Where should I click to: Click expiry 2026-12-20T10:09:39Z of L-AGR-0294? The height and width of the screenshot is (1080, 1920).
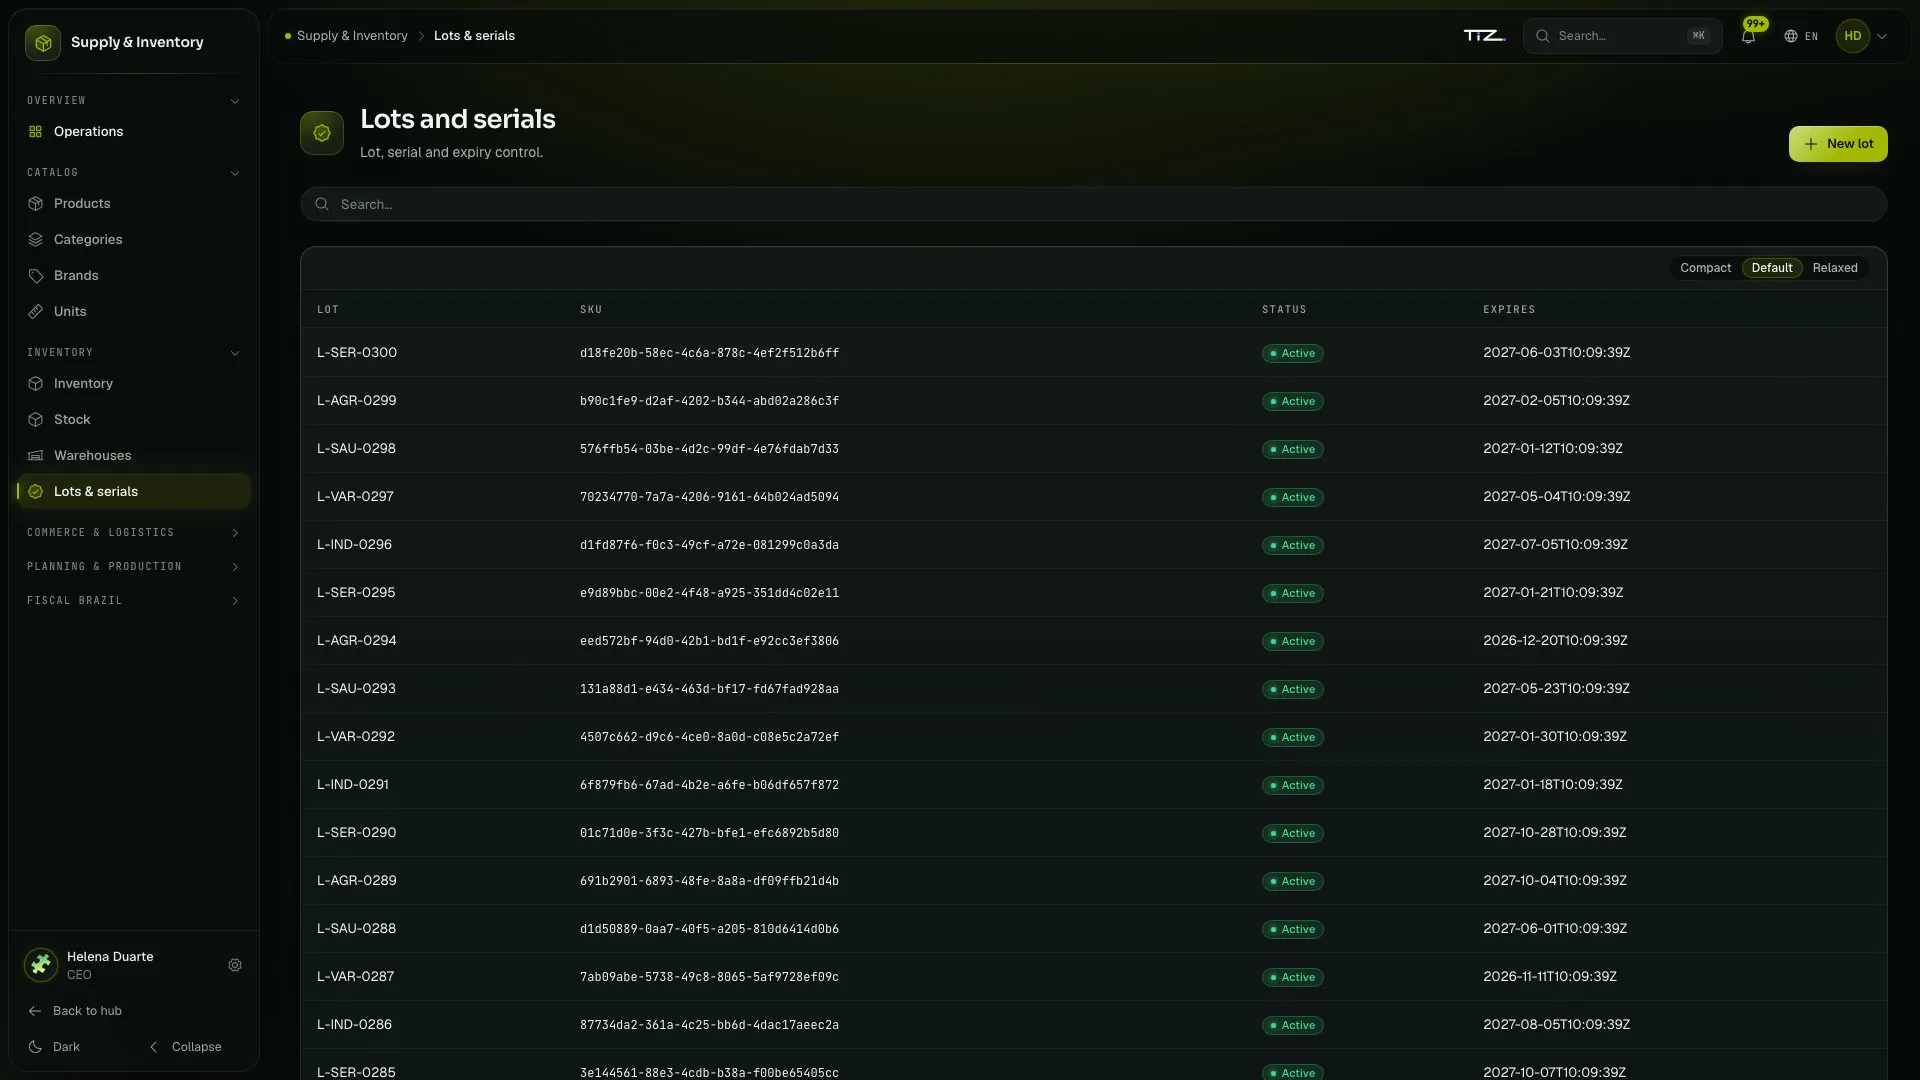point(1555,641)
